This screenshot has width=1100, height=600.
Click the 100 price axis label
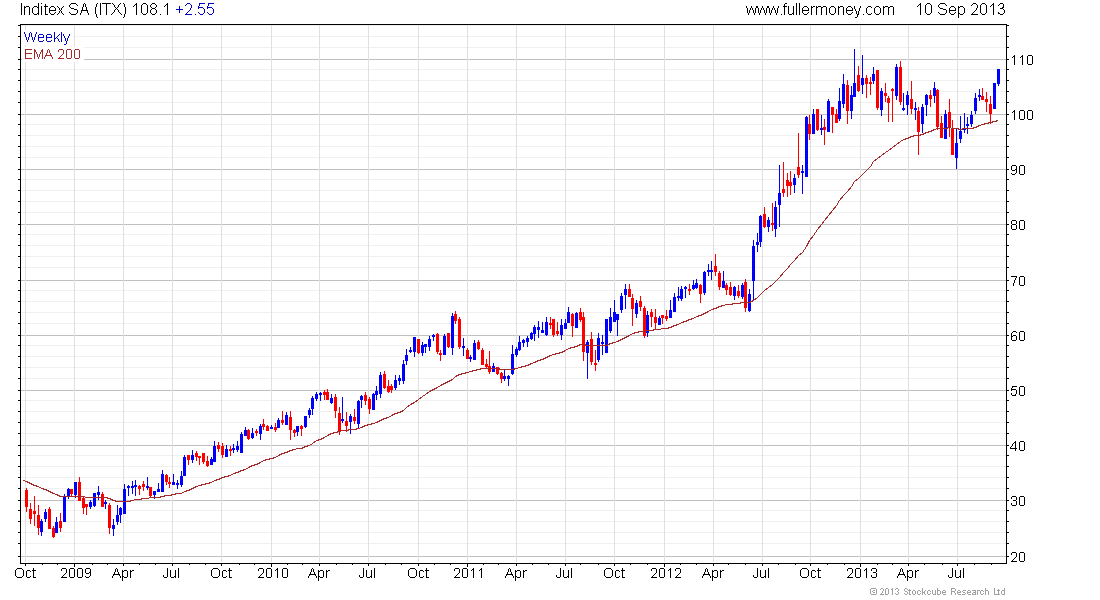[x=1021, y=115]
